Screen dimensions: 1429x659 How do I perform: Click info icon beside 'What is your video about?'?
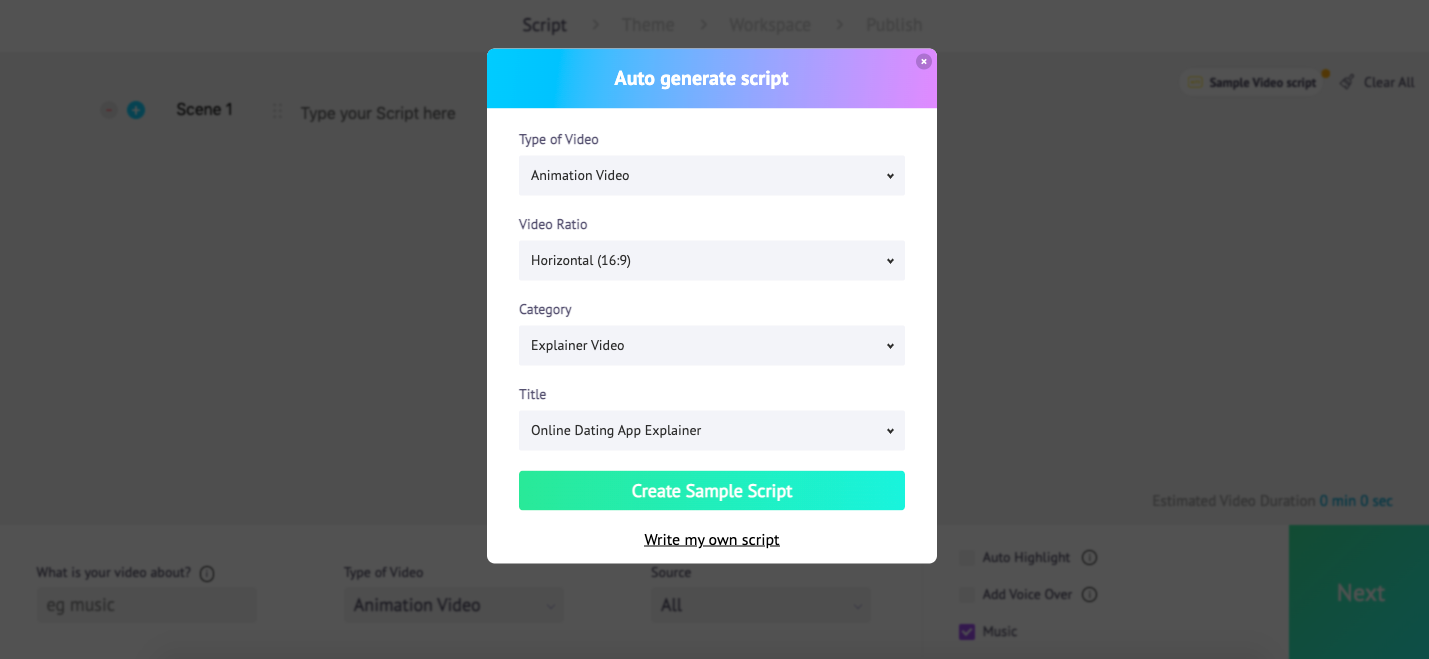point(207,574)
